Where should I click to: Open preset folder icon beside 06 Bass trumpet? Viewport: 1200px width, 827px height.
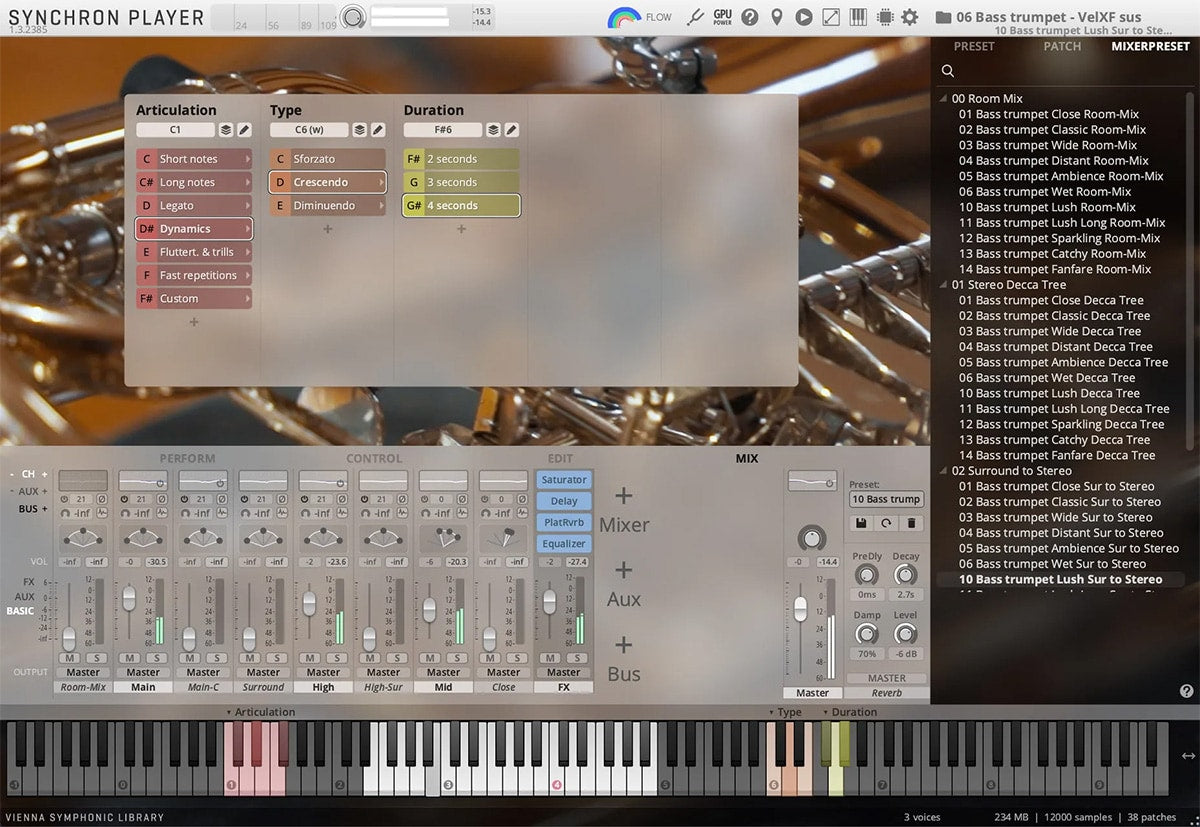tap(943, 17)
